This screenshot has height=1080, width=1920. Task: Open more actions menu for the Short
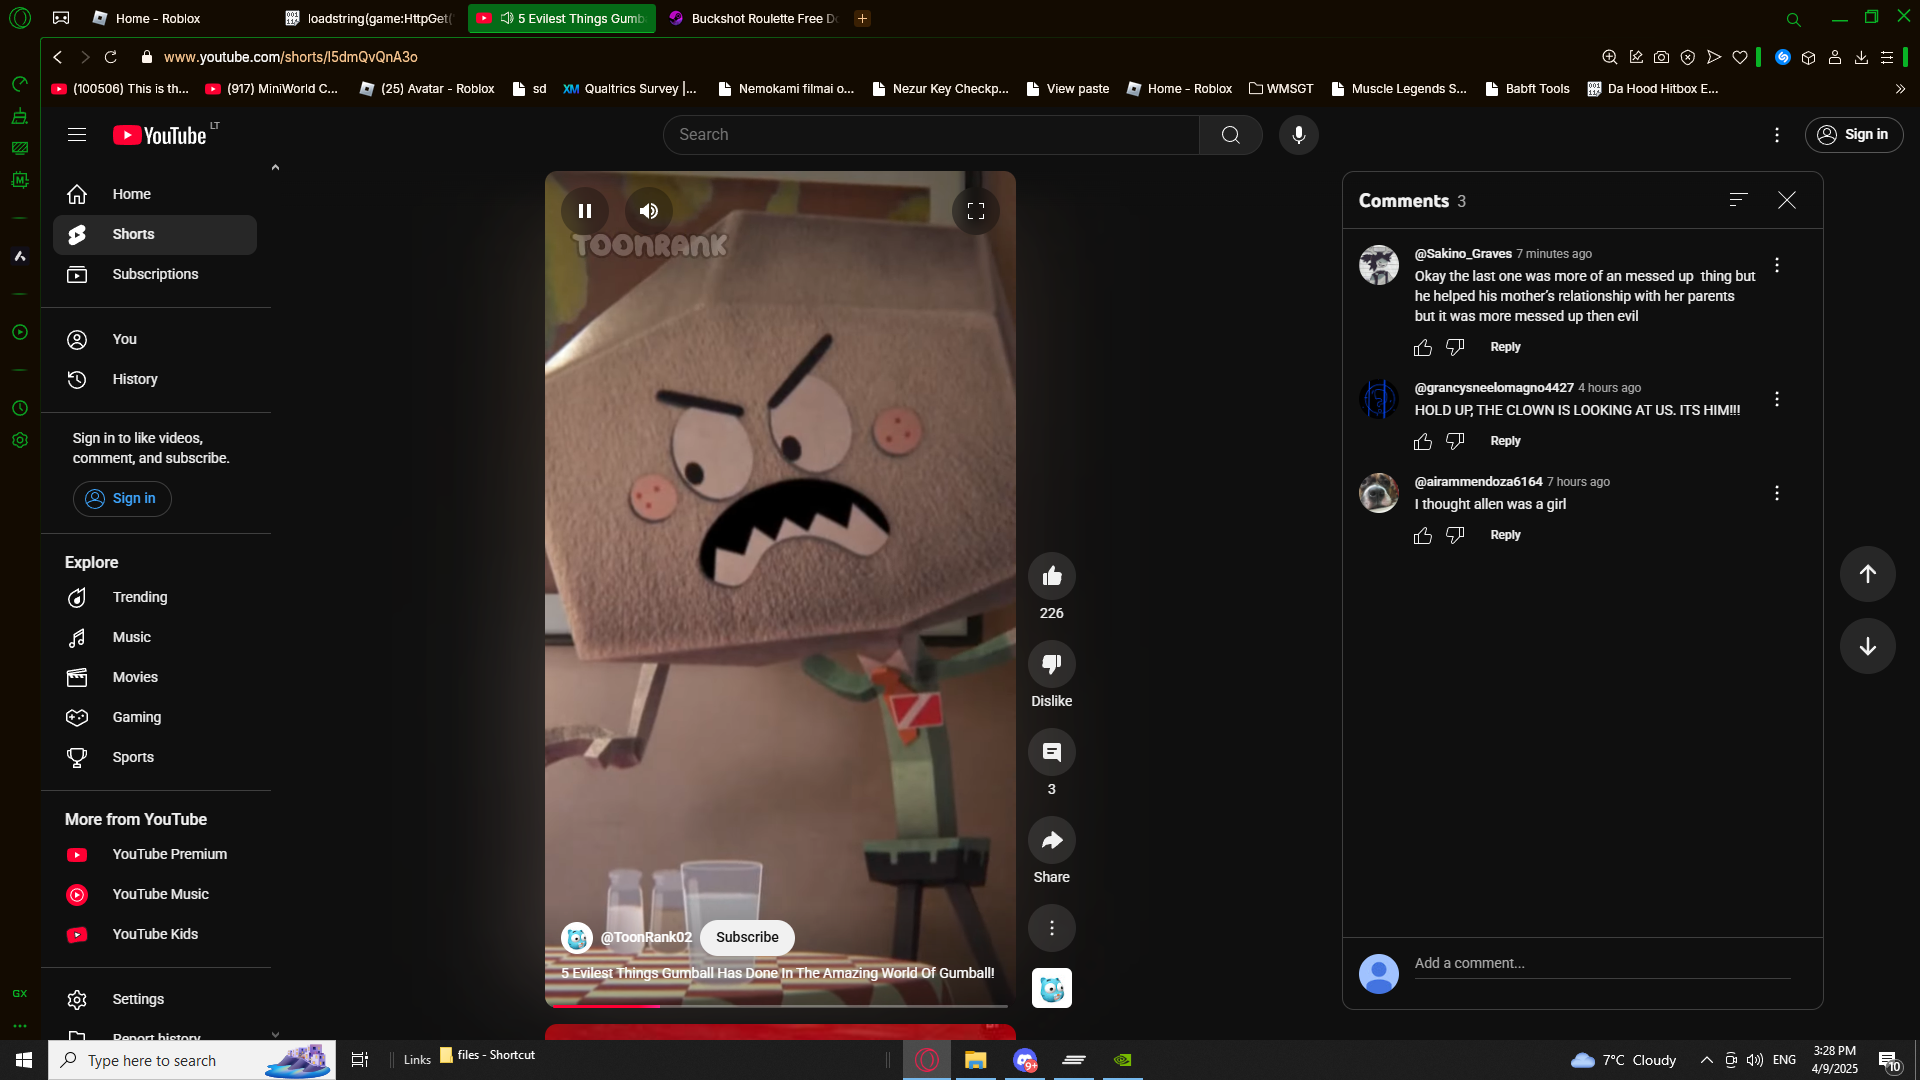point(1052,928)
